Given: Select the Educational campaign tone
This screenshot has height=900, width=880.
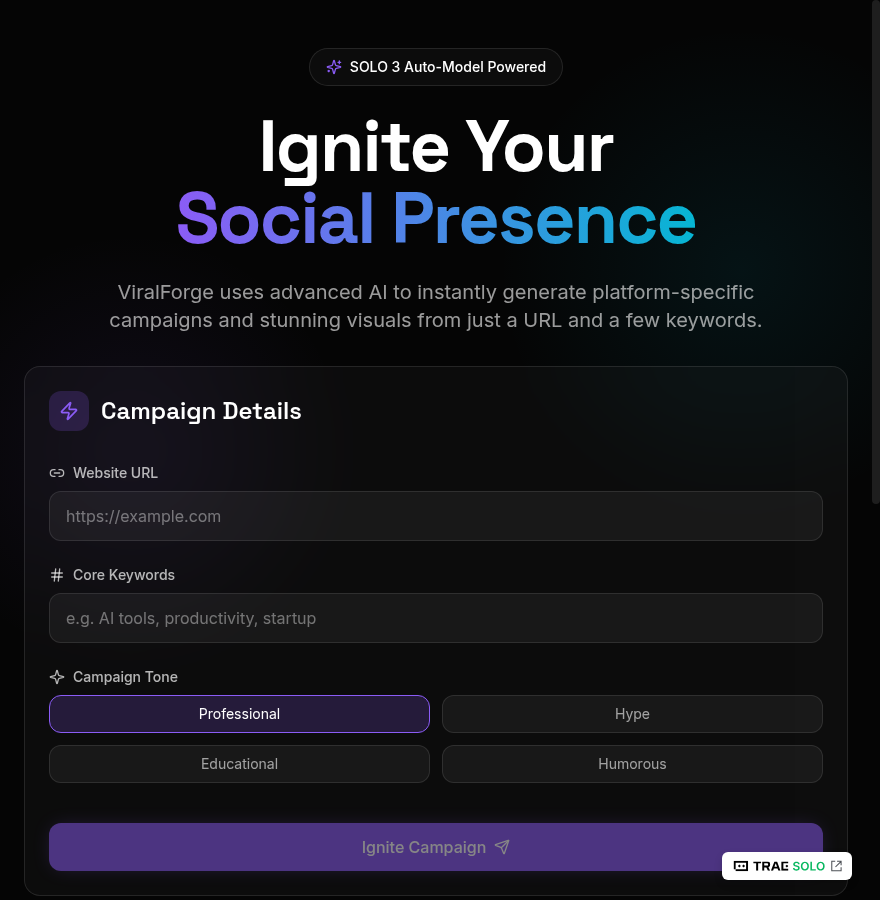Looking at the screenshot, I should click(239, 764).
